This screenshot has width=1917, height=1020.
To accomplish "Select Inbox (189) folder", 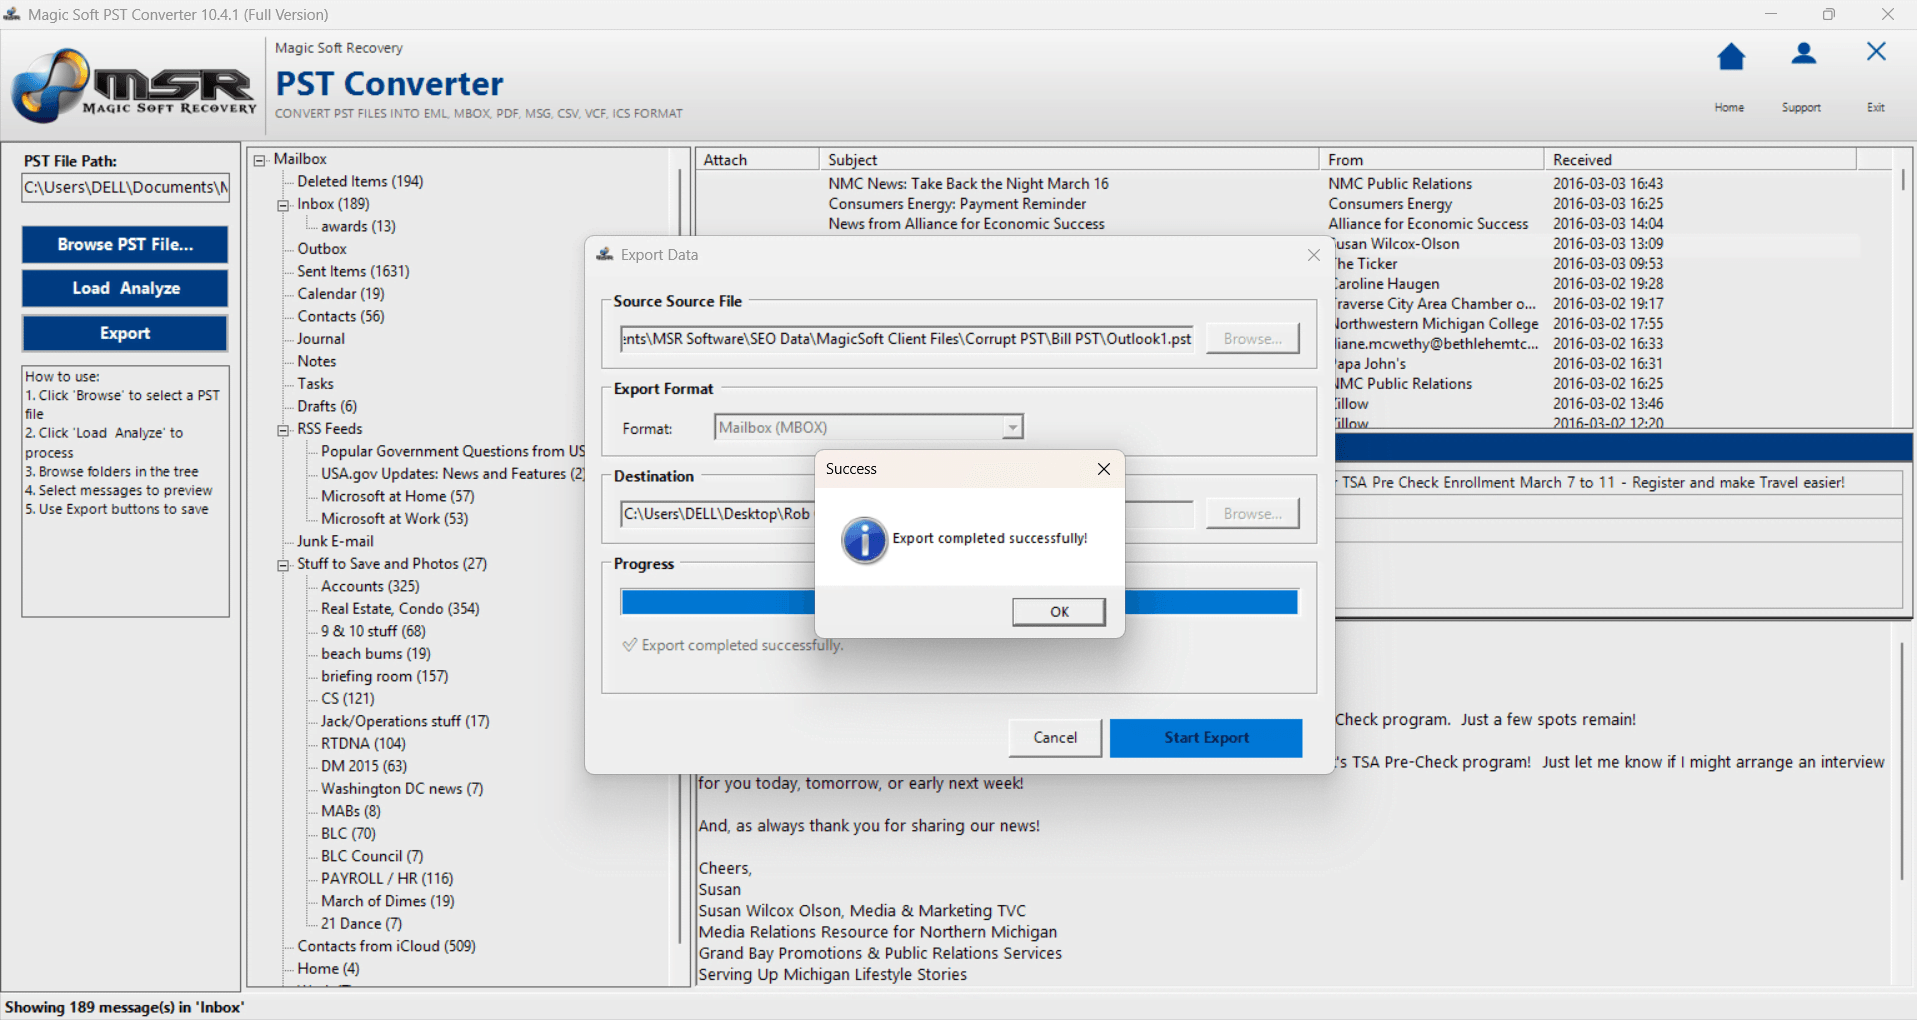I will click(333, 204).
